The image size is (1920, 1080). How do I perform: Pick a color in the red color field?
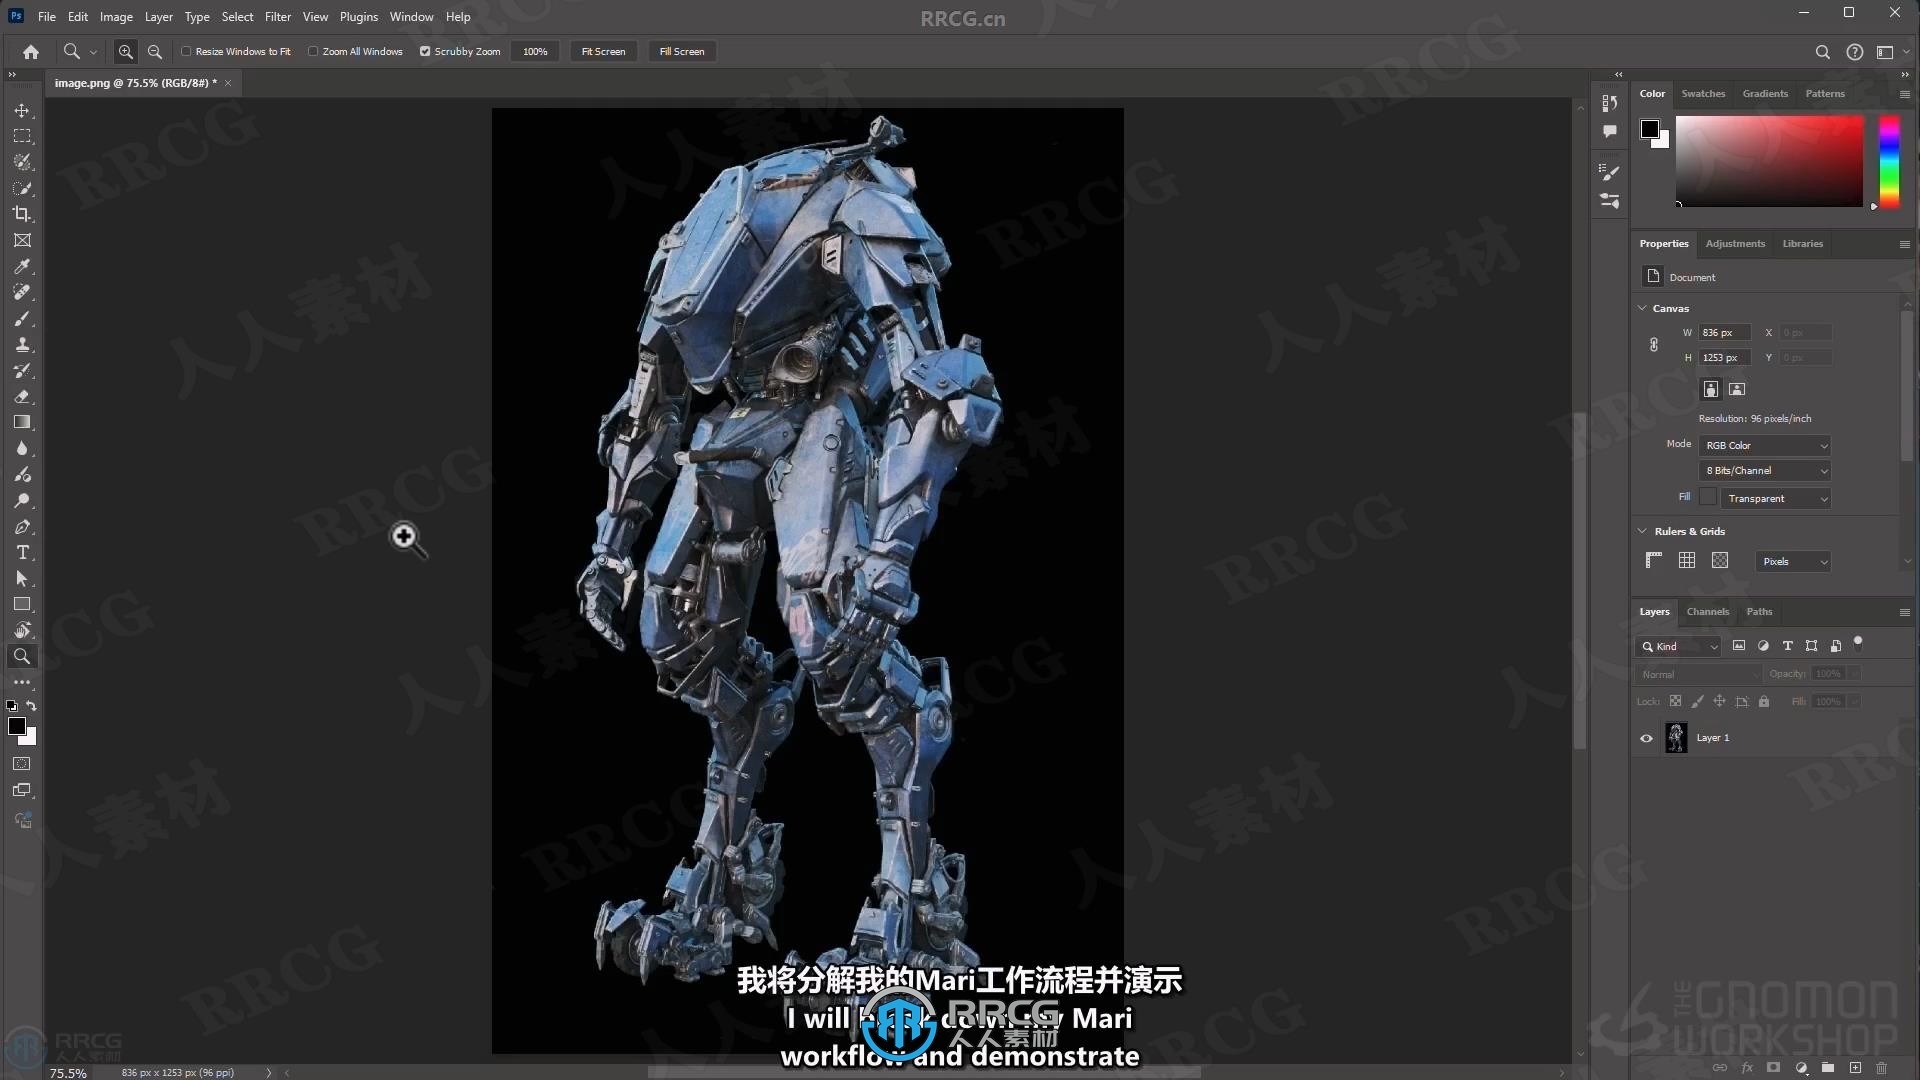click(x=1769, y=161)
